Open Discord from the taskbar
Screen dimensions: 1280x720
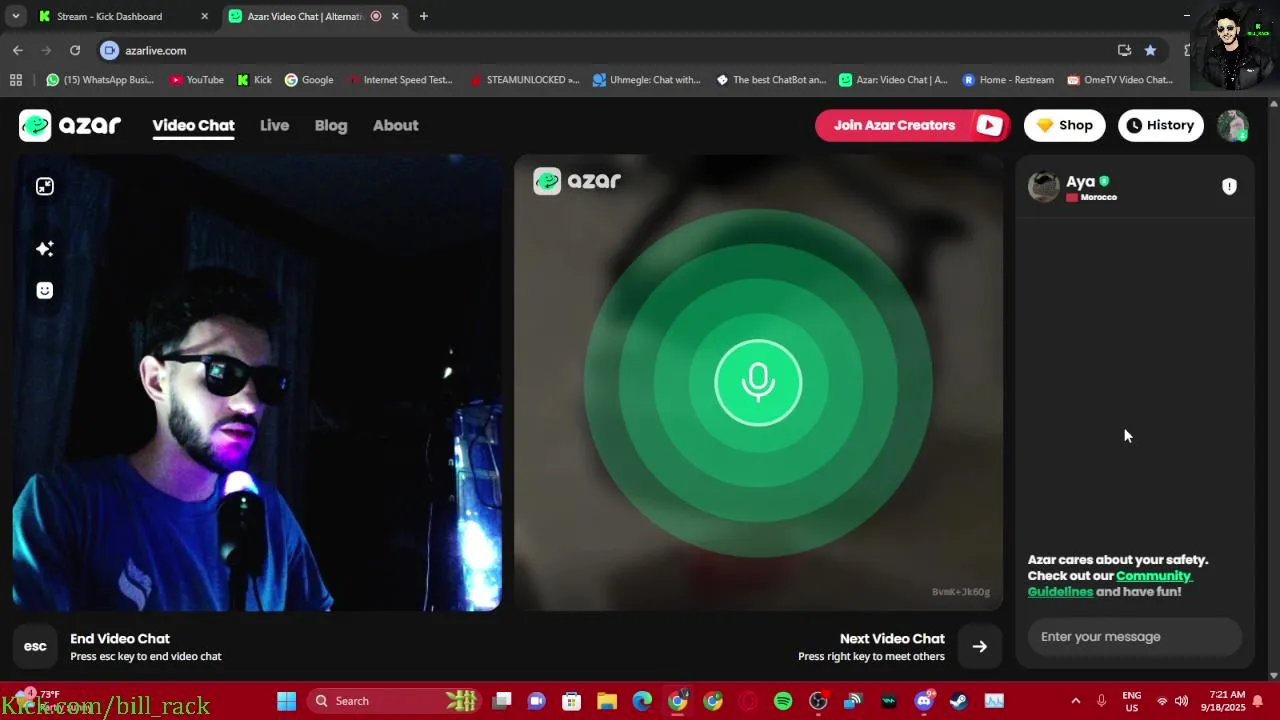(924, 701)
